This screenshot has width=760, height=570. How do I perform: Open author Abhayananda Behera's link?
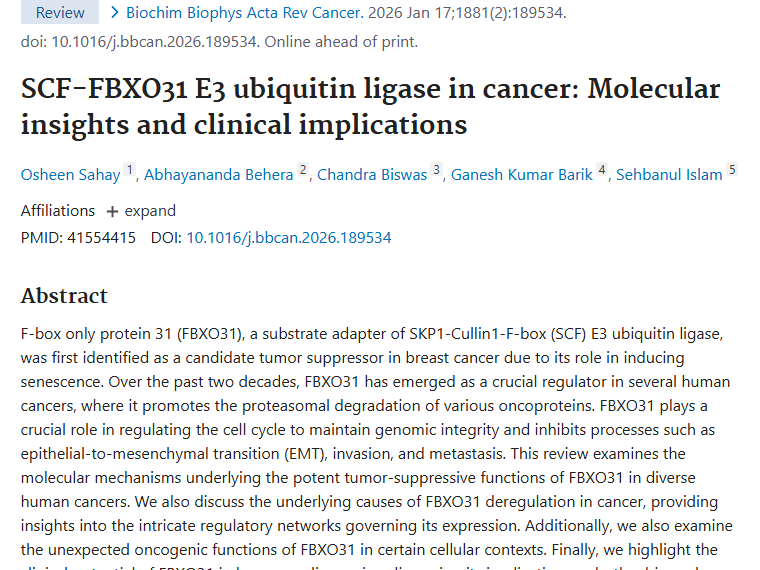point(219,175)
